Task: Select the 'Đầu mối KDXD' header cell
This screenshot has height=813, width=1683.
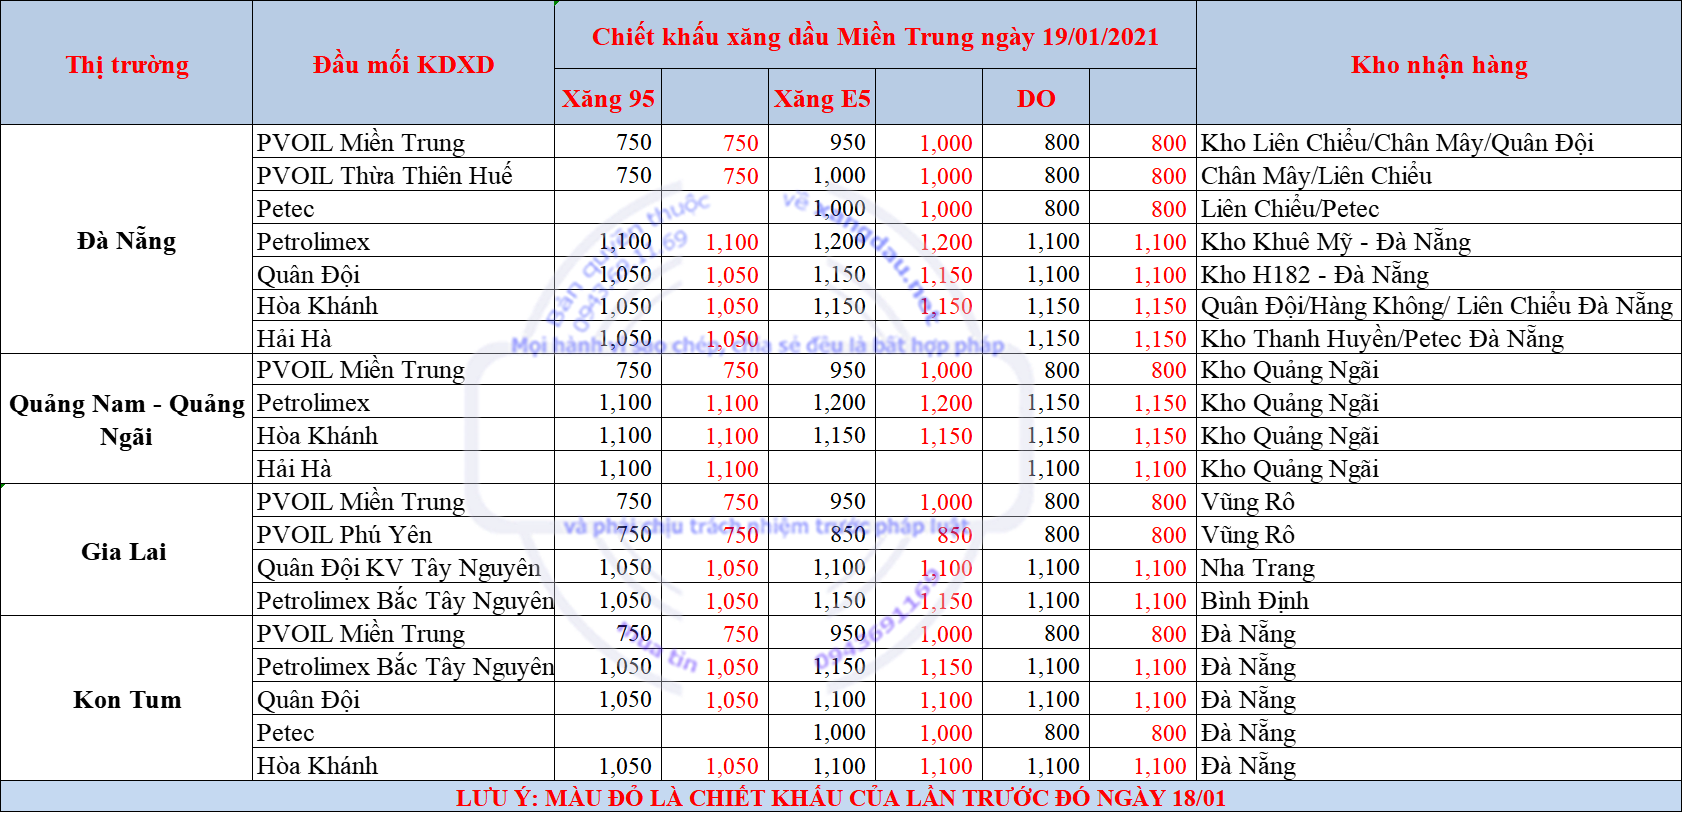Action: click(x=403, y=65)
